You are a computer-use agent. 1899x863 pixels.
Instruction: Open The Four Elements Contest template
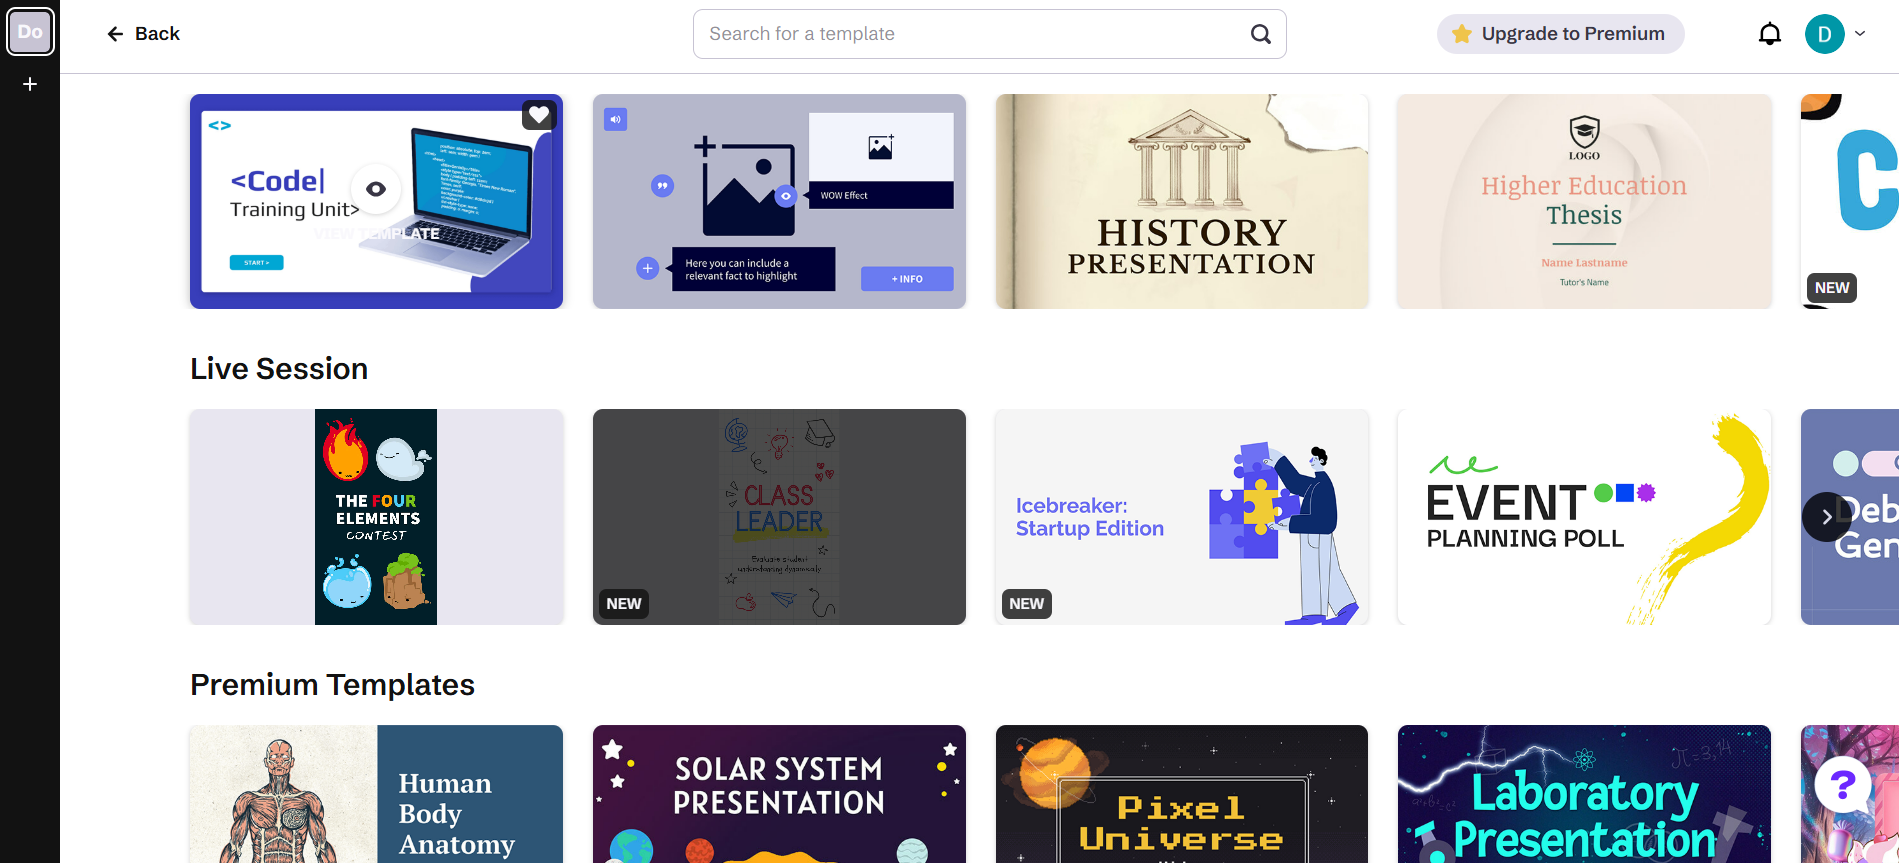click(376, 517)
